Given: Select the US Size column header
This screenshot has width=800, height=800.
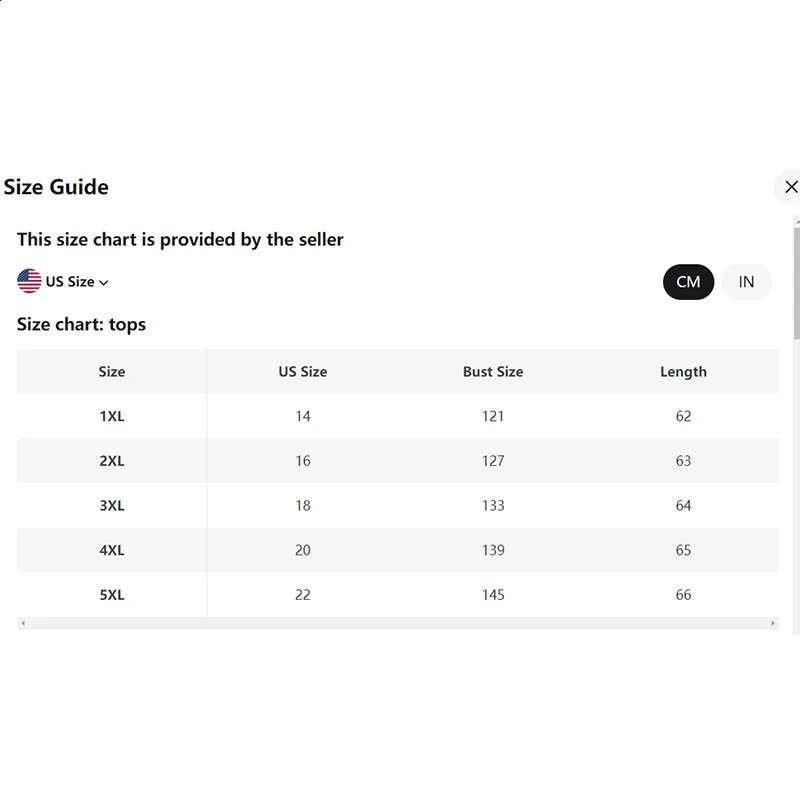Looking at the screenshot, I should pos(303,371).
